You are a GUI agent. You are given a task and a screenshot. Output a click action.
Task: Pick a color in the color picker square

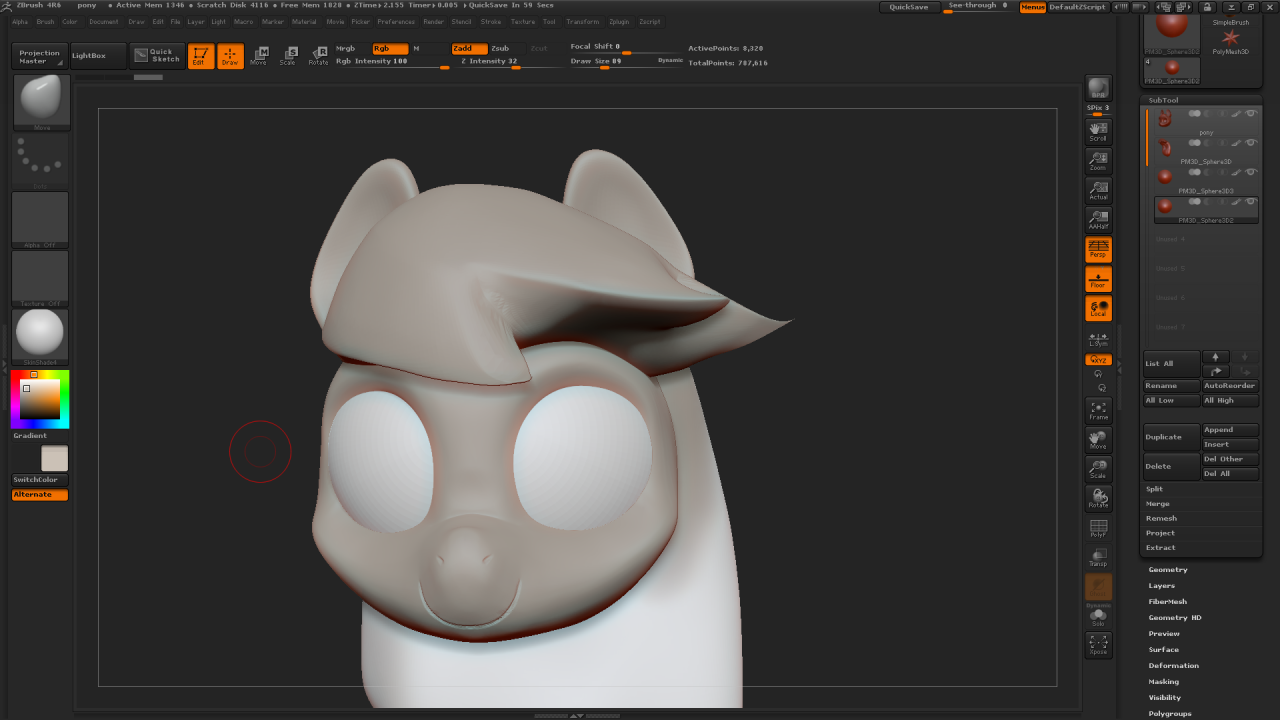(41, 401)
